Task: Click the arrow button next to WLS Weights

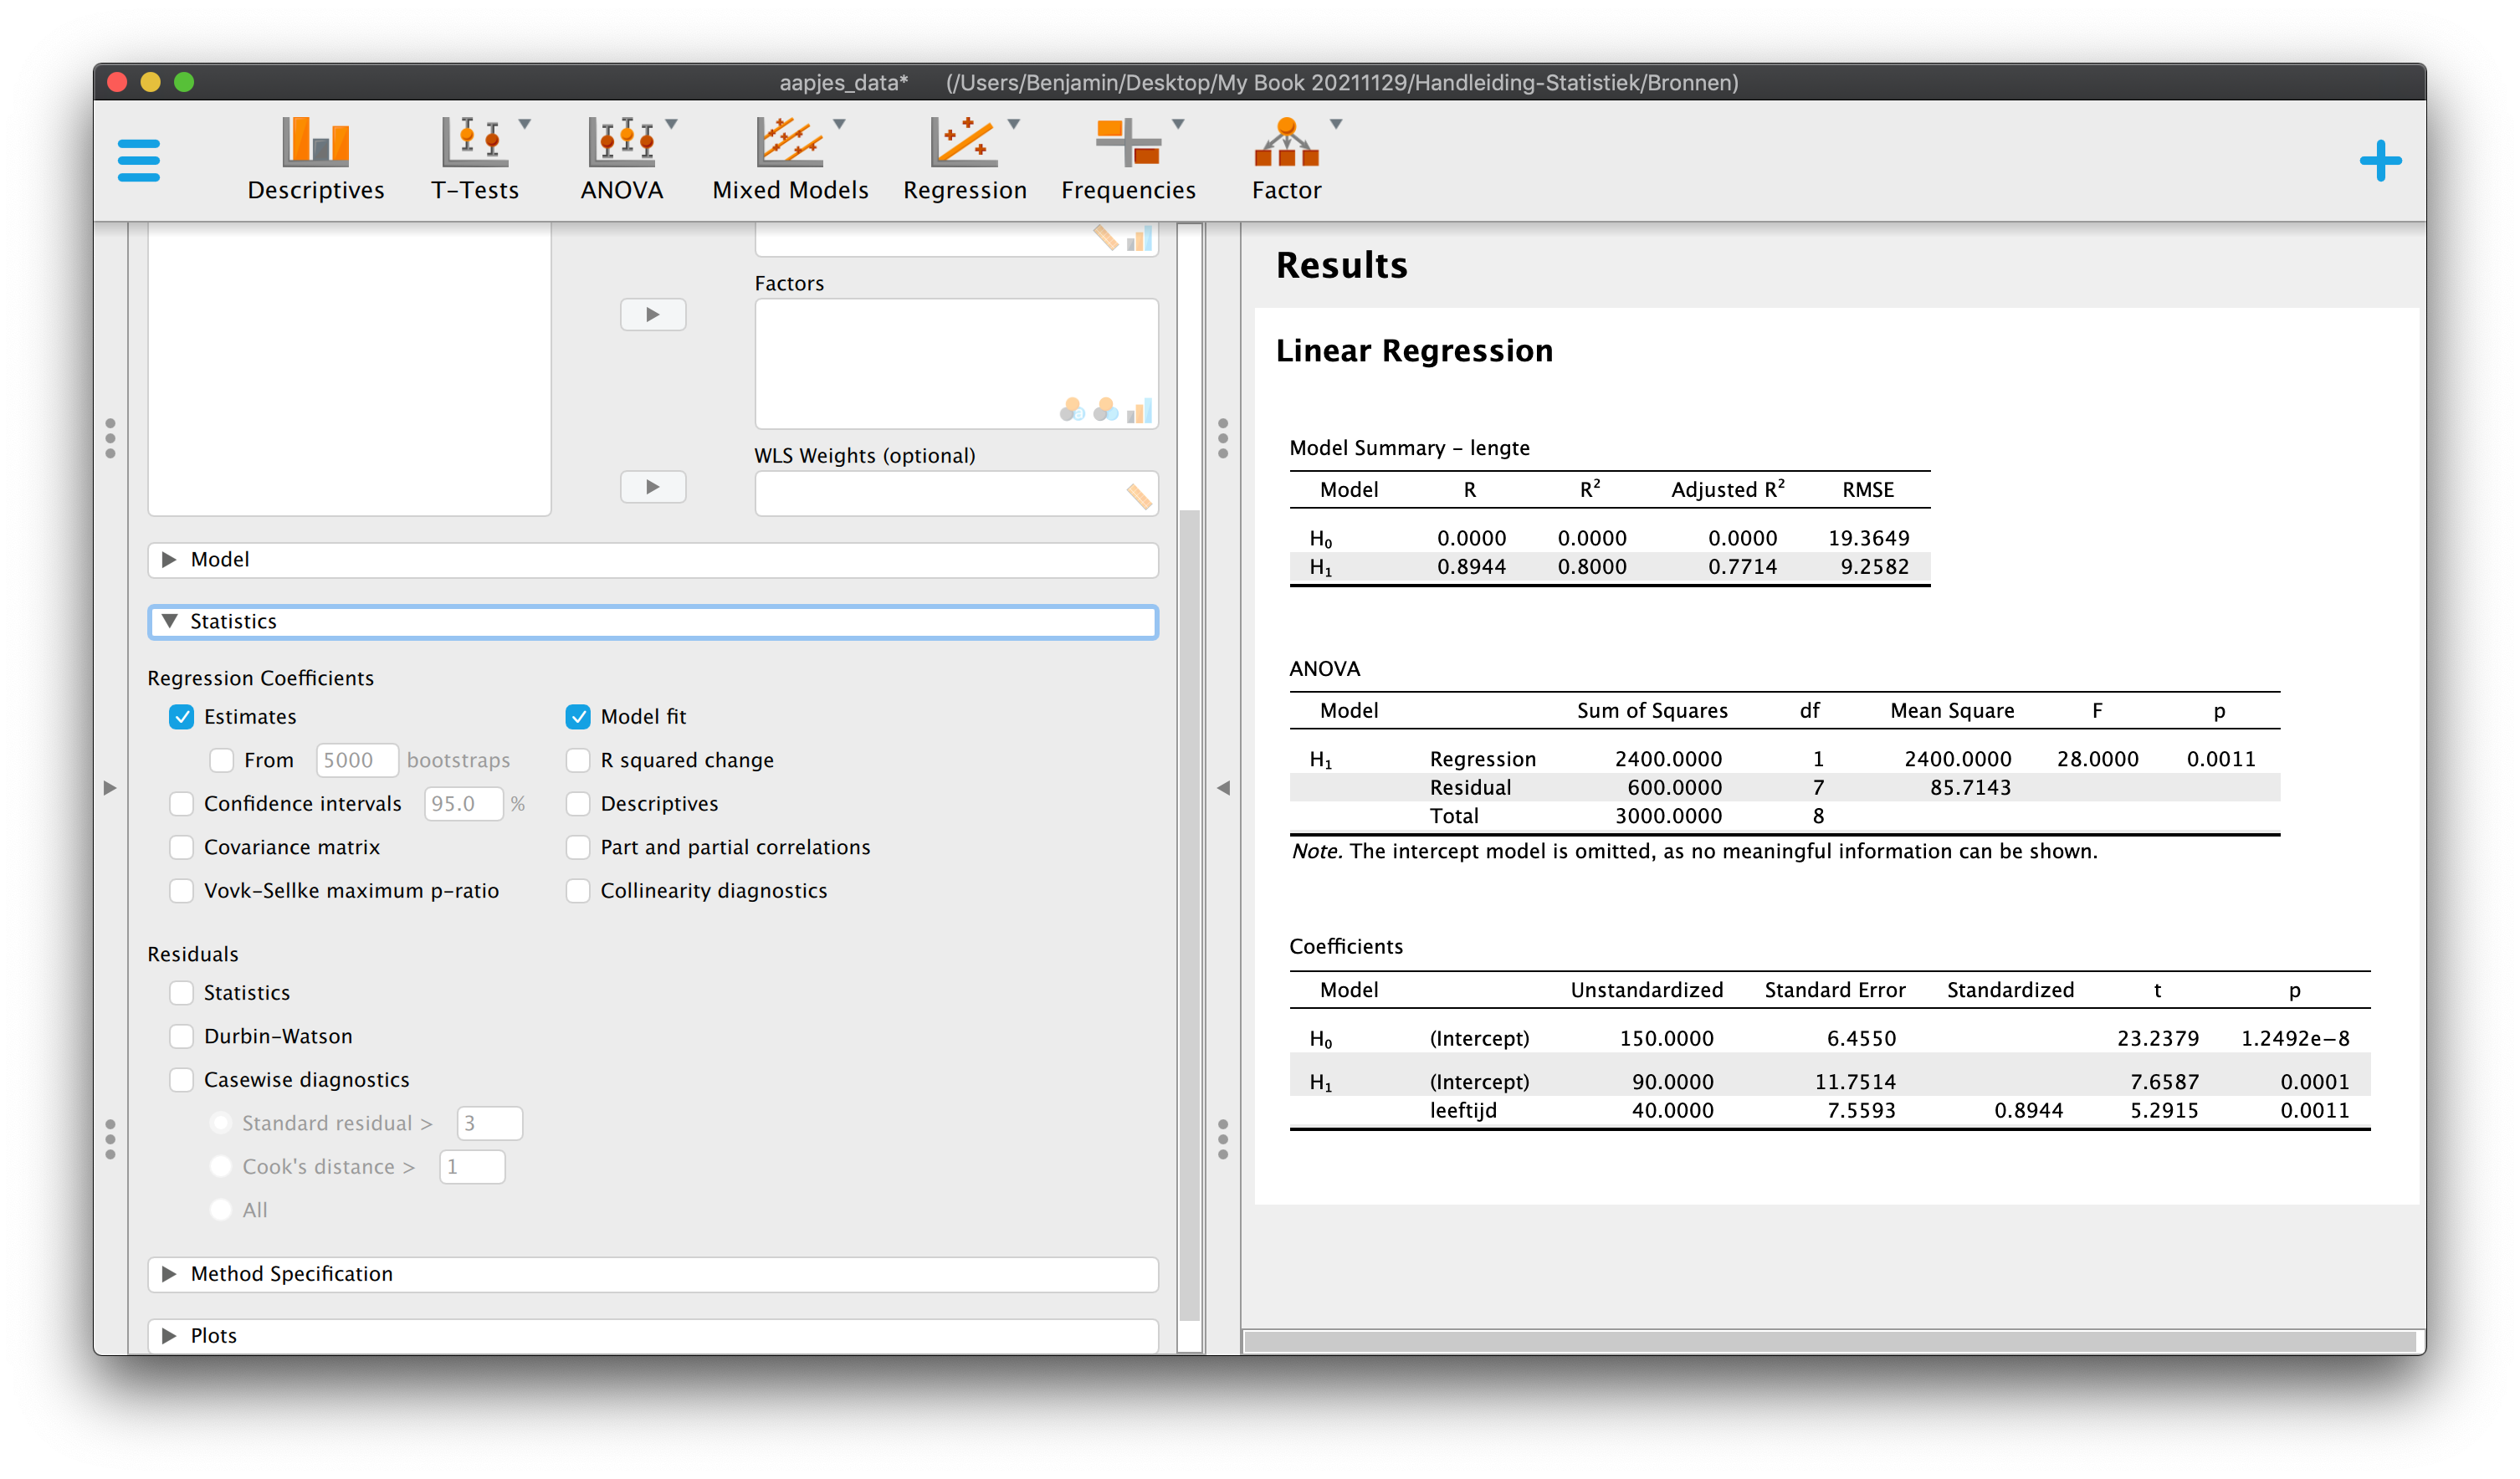Action: point(653,487)
